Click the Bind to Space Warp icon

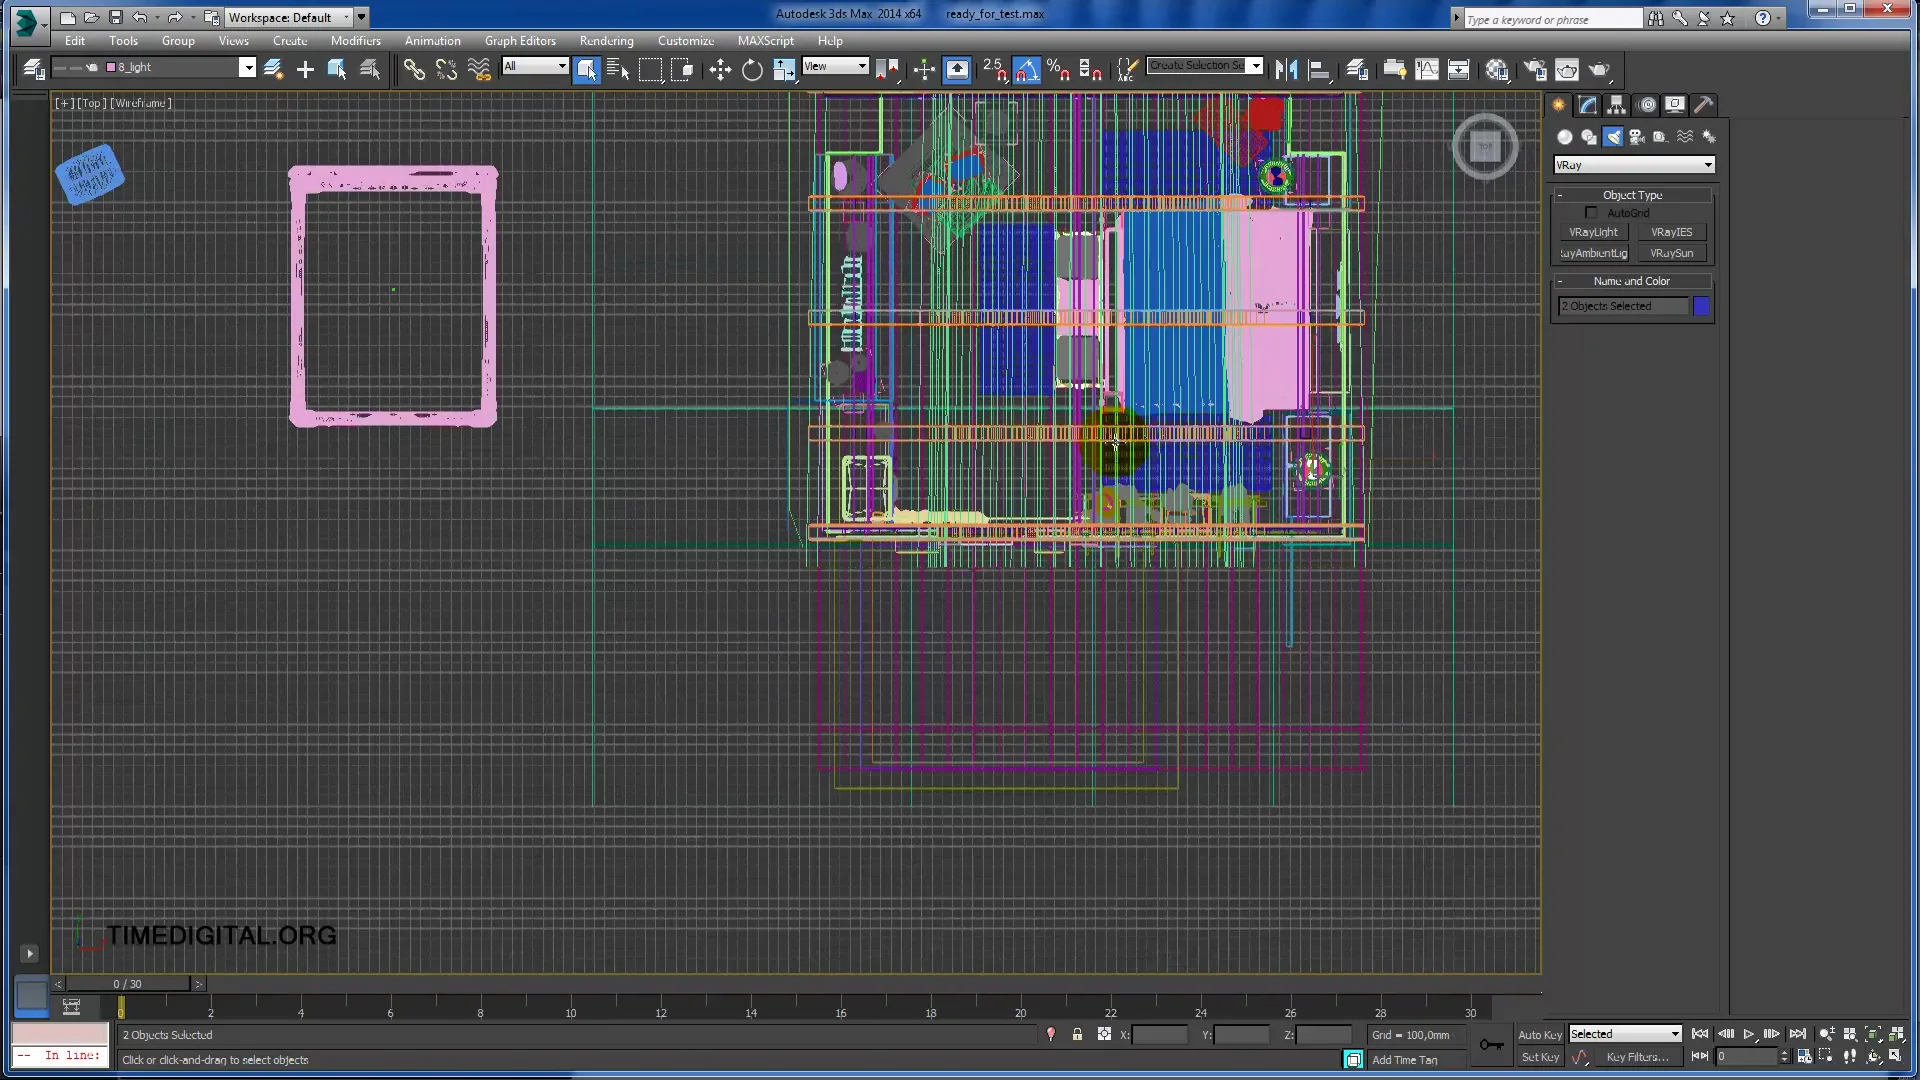click(479, 69)
